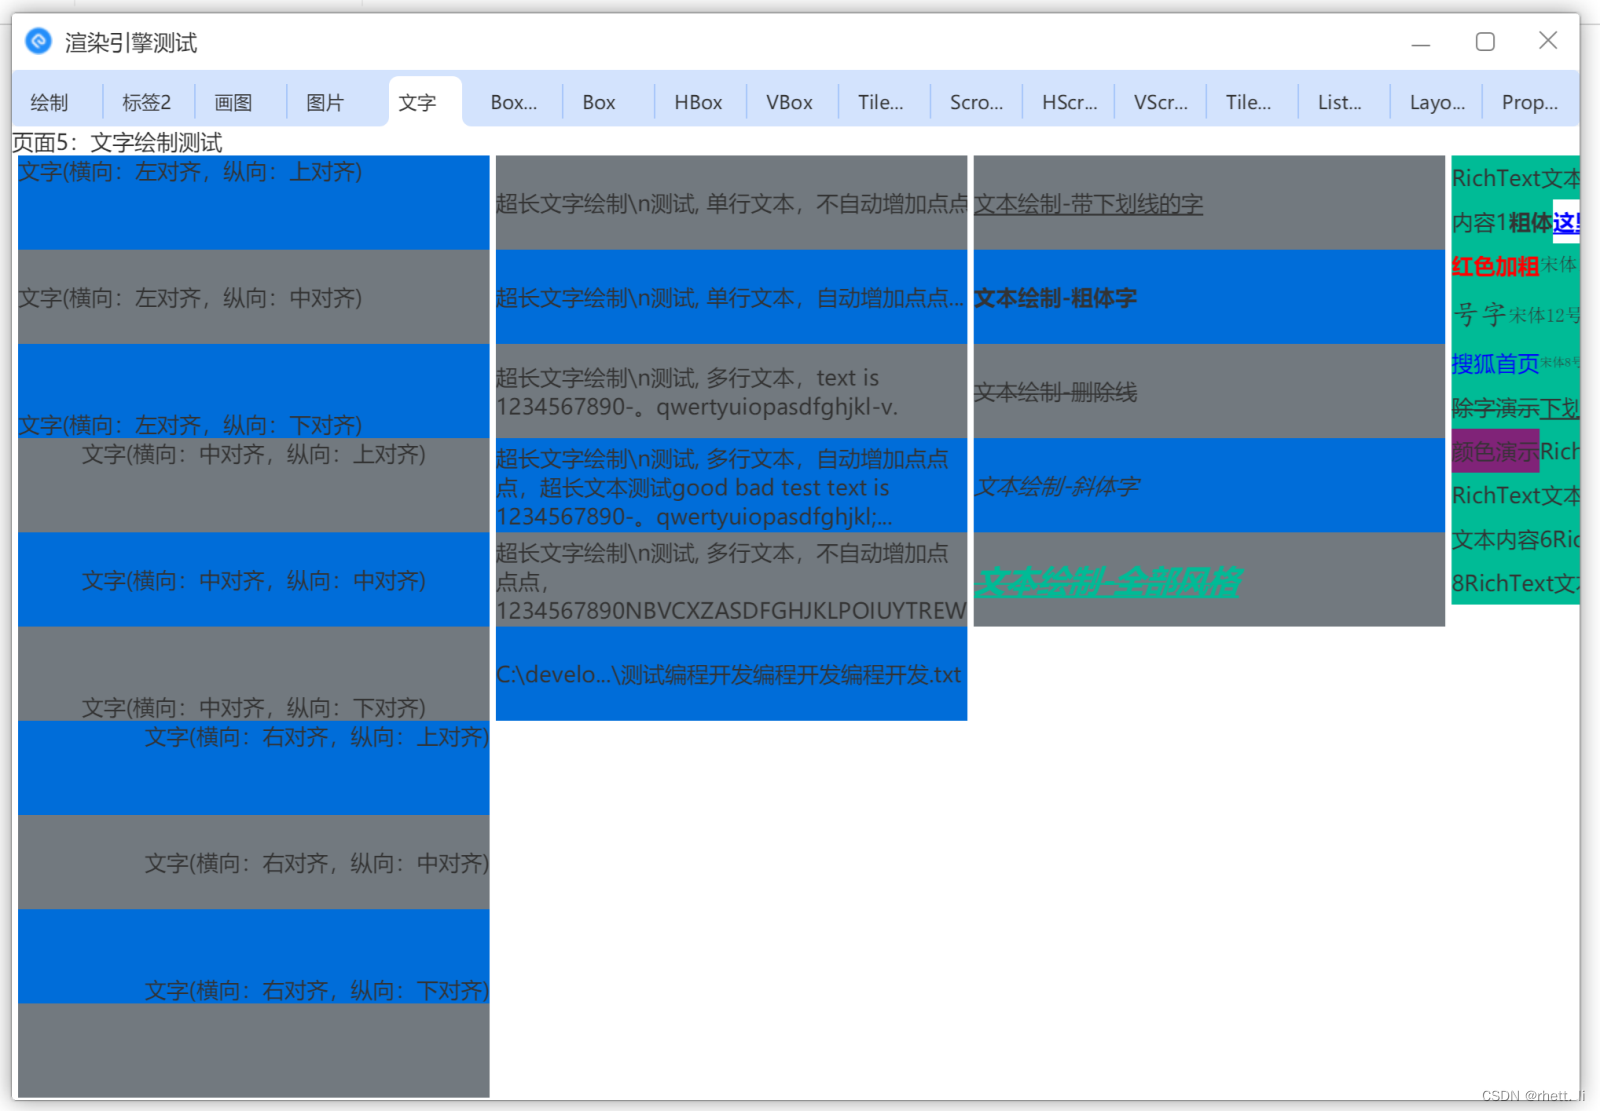The height and width of the screenshot is (1111, 1600).
Task: Go to the 图片 tab
Action: 326,102
